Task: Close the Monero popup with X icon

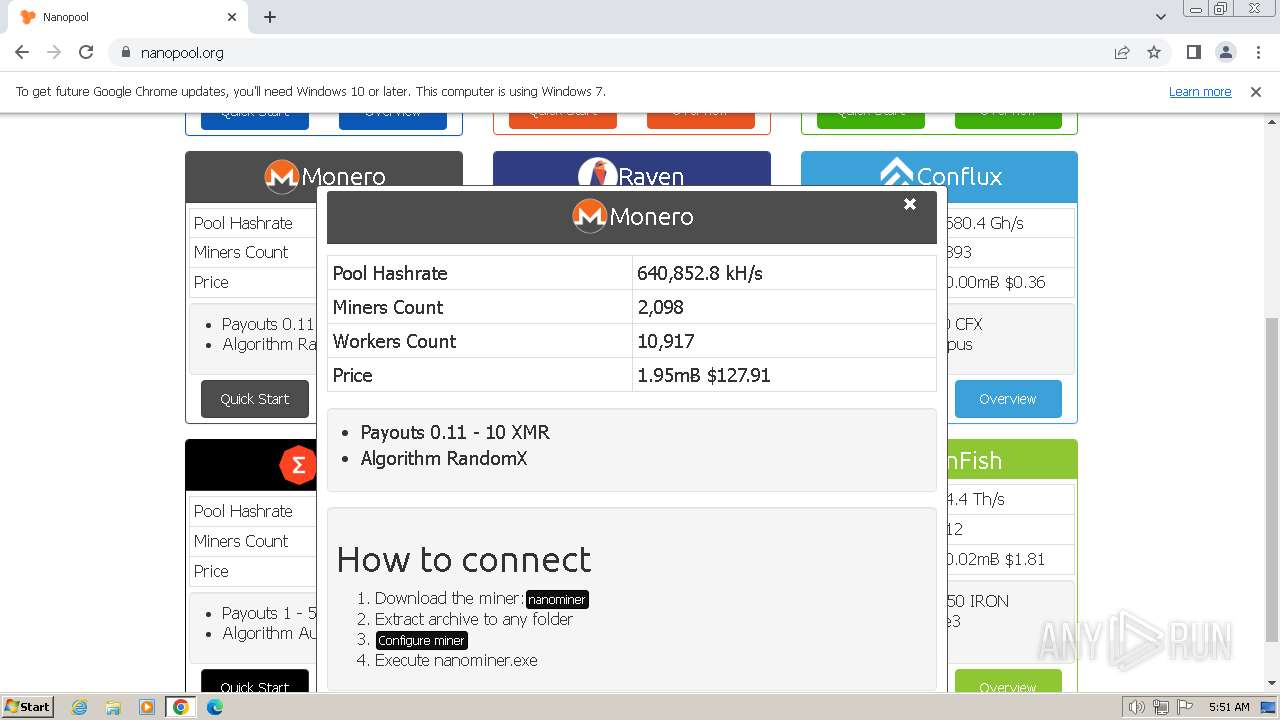Action: pyautogui.click(x=910, y=204)
